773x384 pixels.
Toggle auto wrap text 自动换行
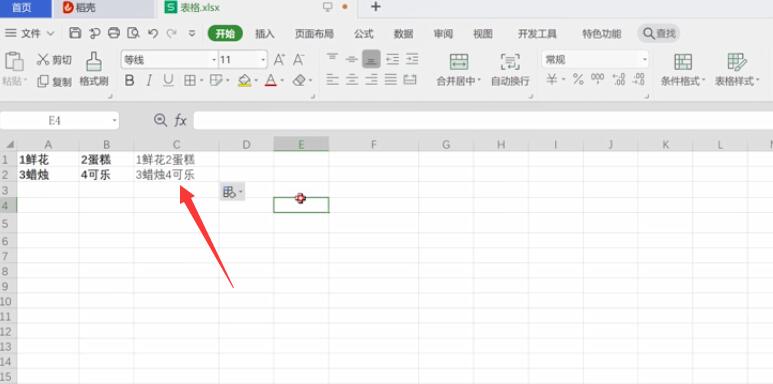coord(510,70)
